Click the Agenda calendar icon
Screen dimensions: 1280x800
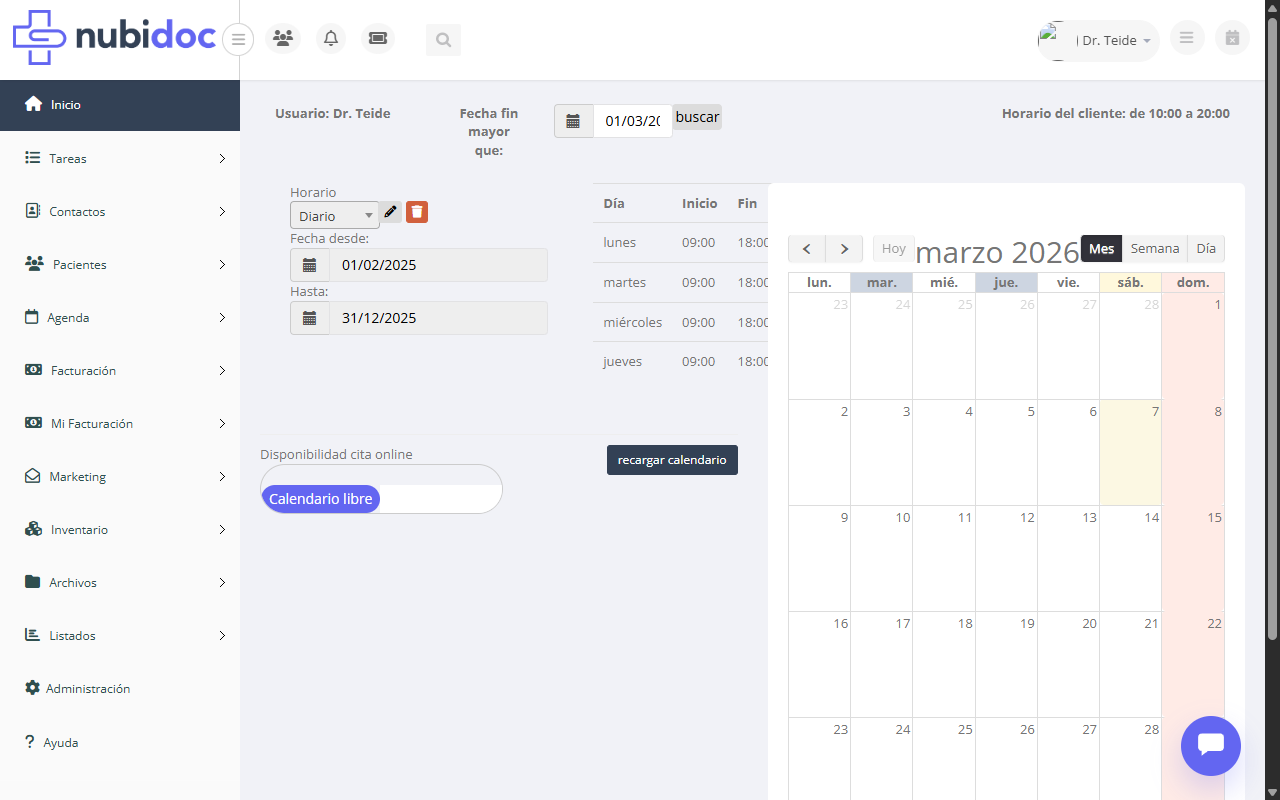point(31,317)
